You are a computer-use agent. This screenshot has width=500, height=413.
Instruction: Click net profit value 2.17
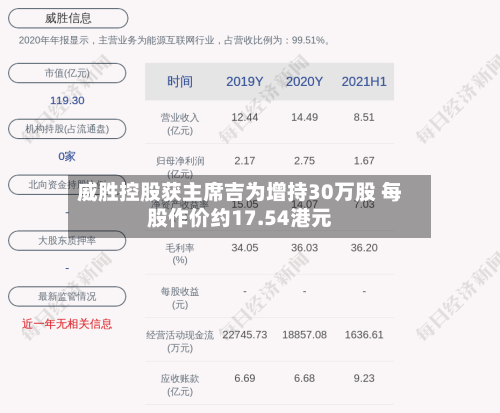[x=245, y=161]
